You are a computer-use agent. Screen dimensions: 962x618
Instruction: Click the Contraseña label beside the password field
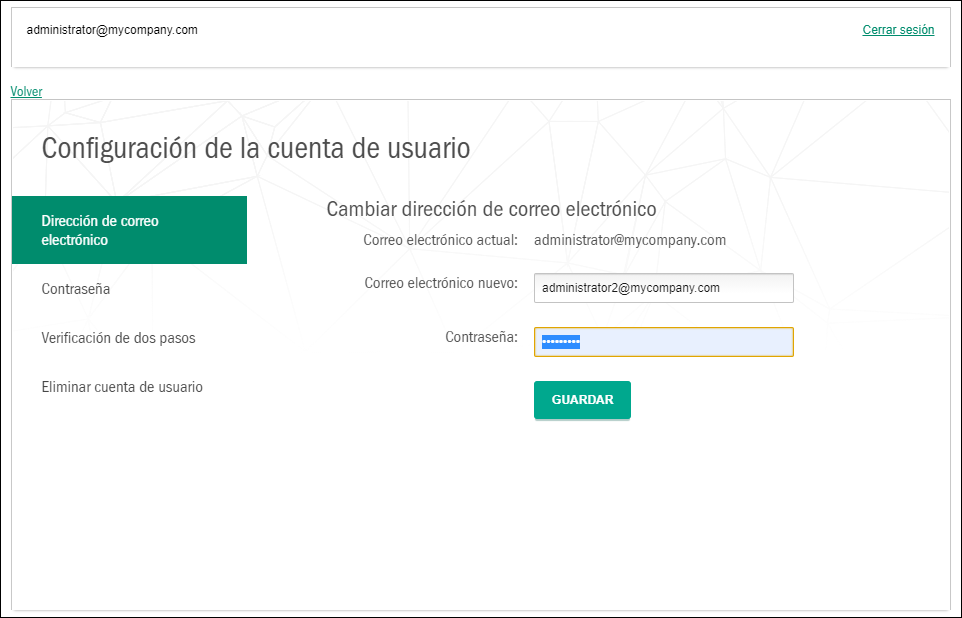click(482, 337)
